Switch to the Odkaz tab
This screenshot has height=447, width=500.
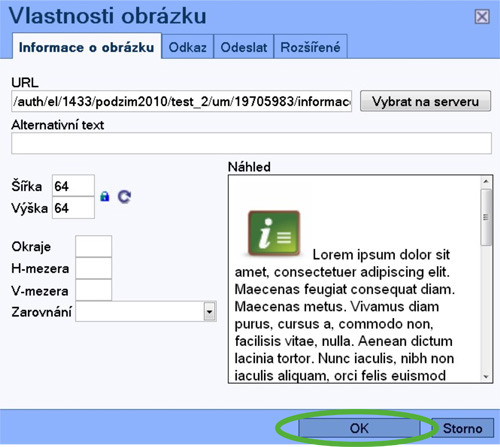click(187, 47)
